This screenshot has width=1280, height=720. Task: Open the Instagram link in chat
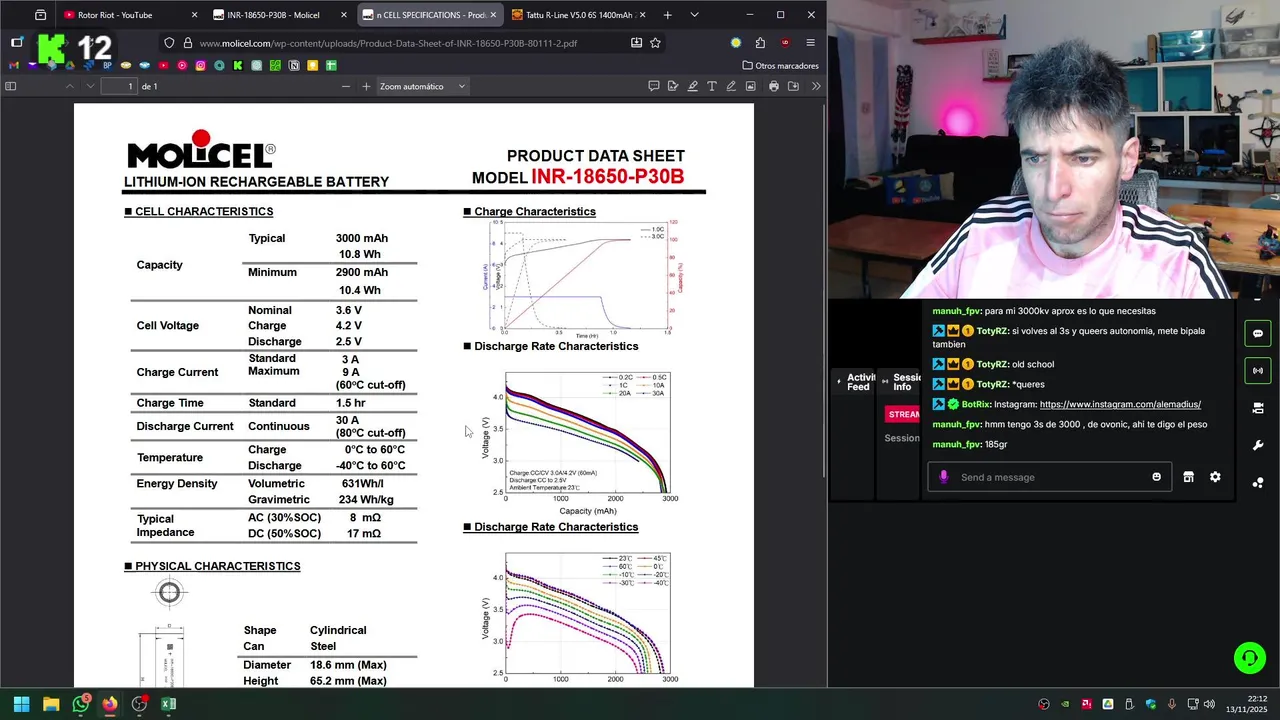tap(1120, 404)
